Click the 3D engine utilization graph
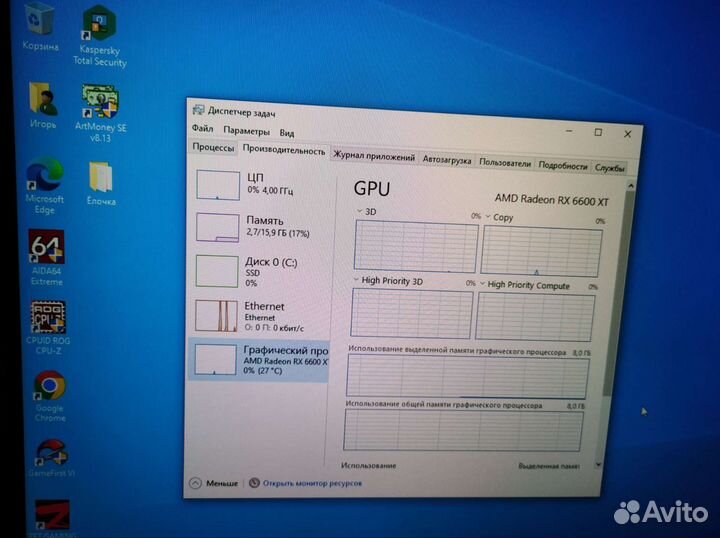 tap(416, 247)
